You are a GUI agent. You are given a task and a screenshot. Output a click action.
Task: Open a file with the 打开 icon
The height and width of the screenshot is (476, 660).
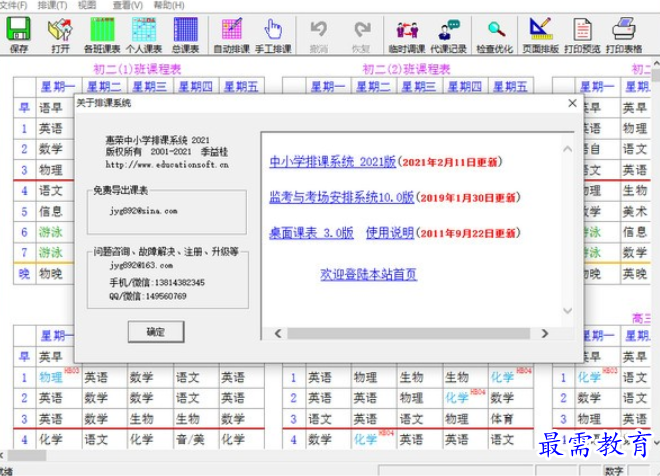pos(60,35)
